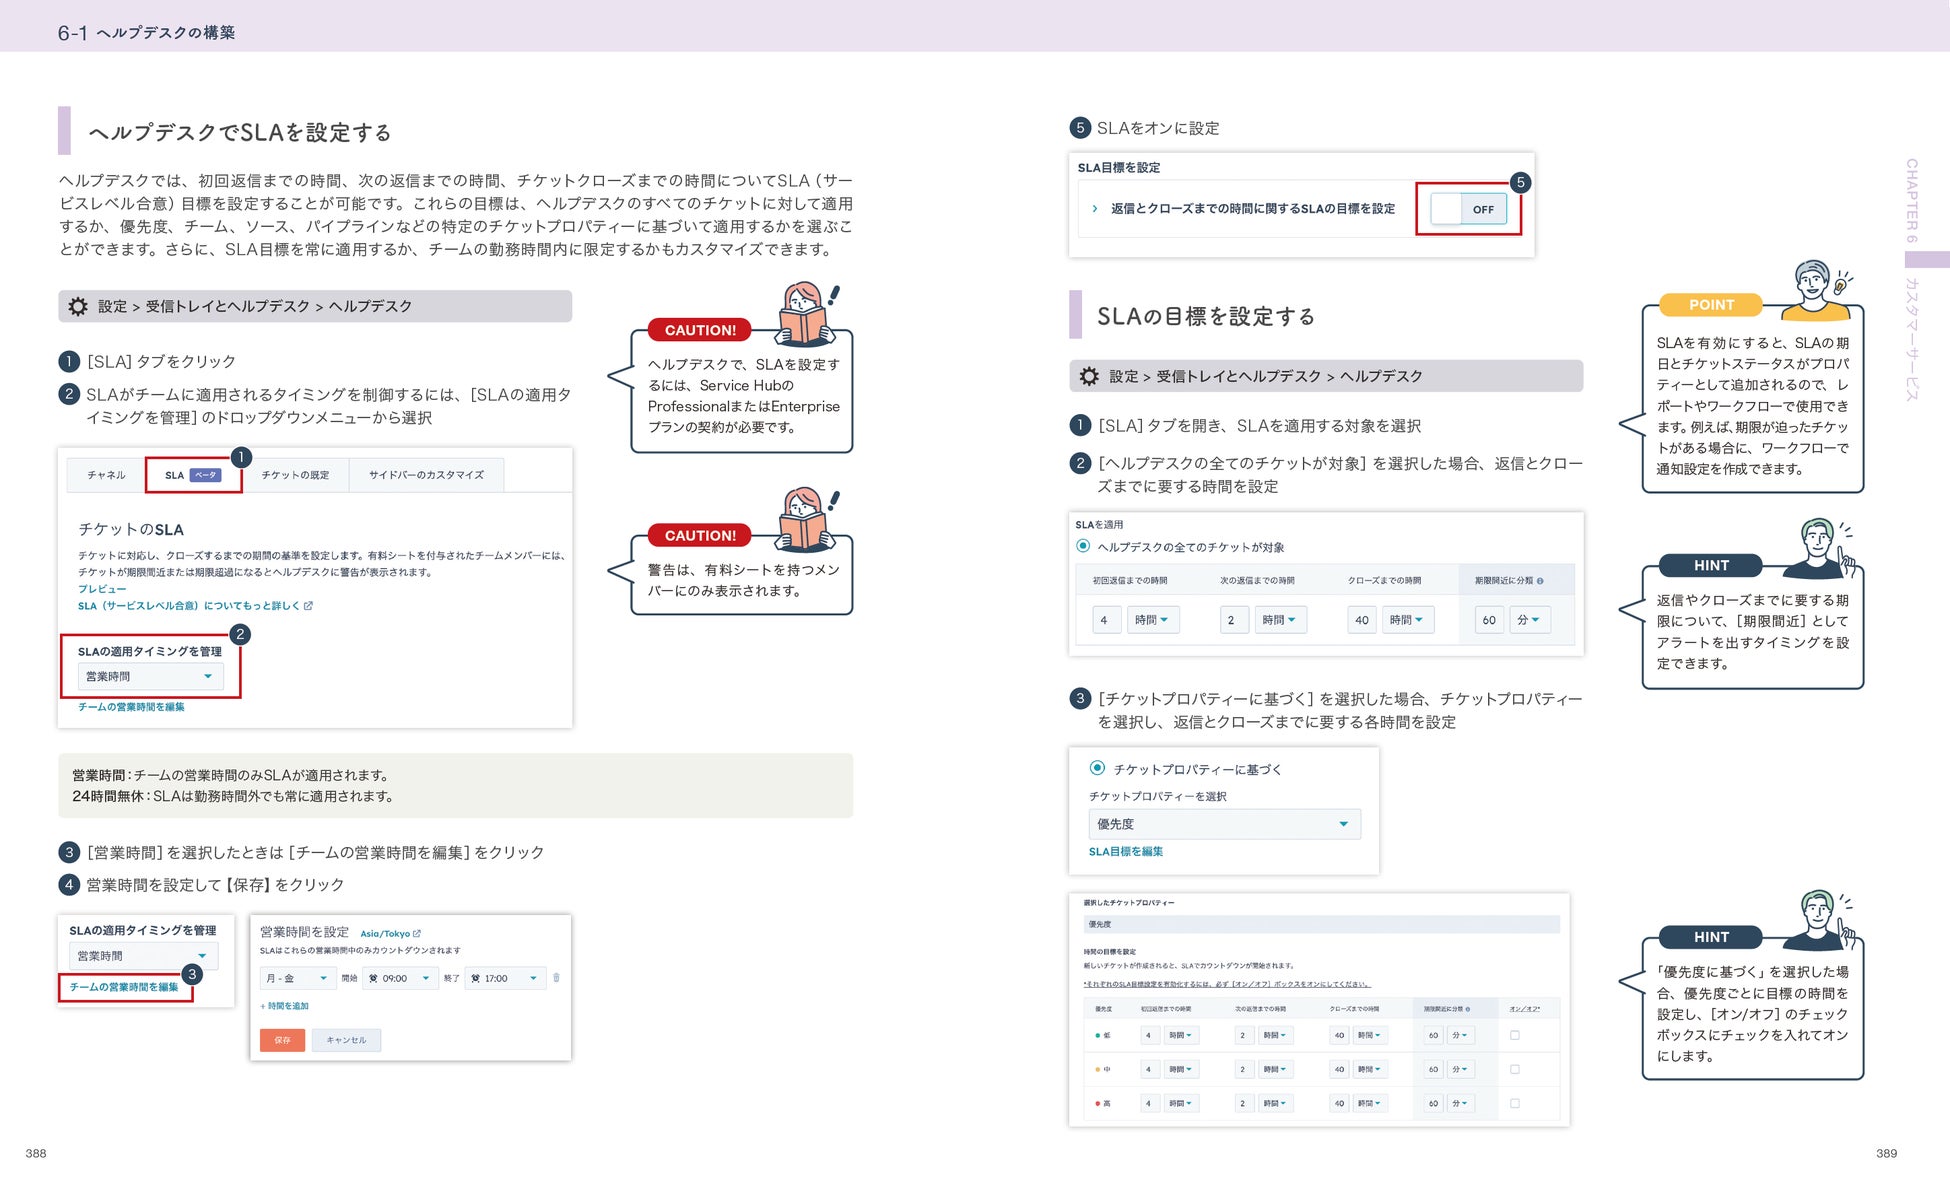Viewport: 1950px width, 1181px height.
Task: Click the alarm clock icon in the 09:00 field
Action: pos(374,979)
